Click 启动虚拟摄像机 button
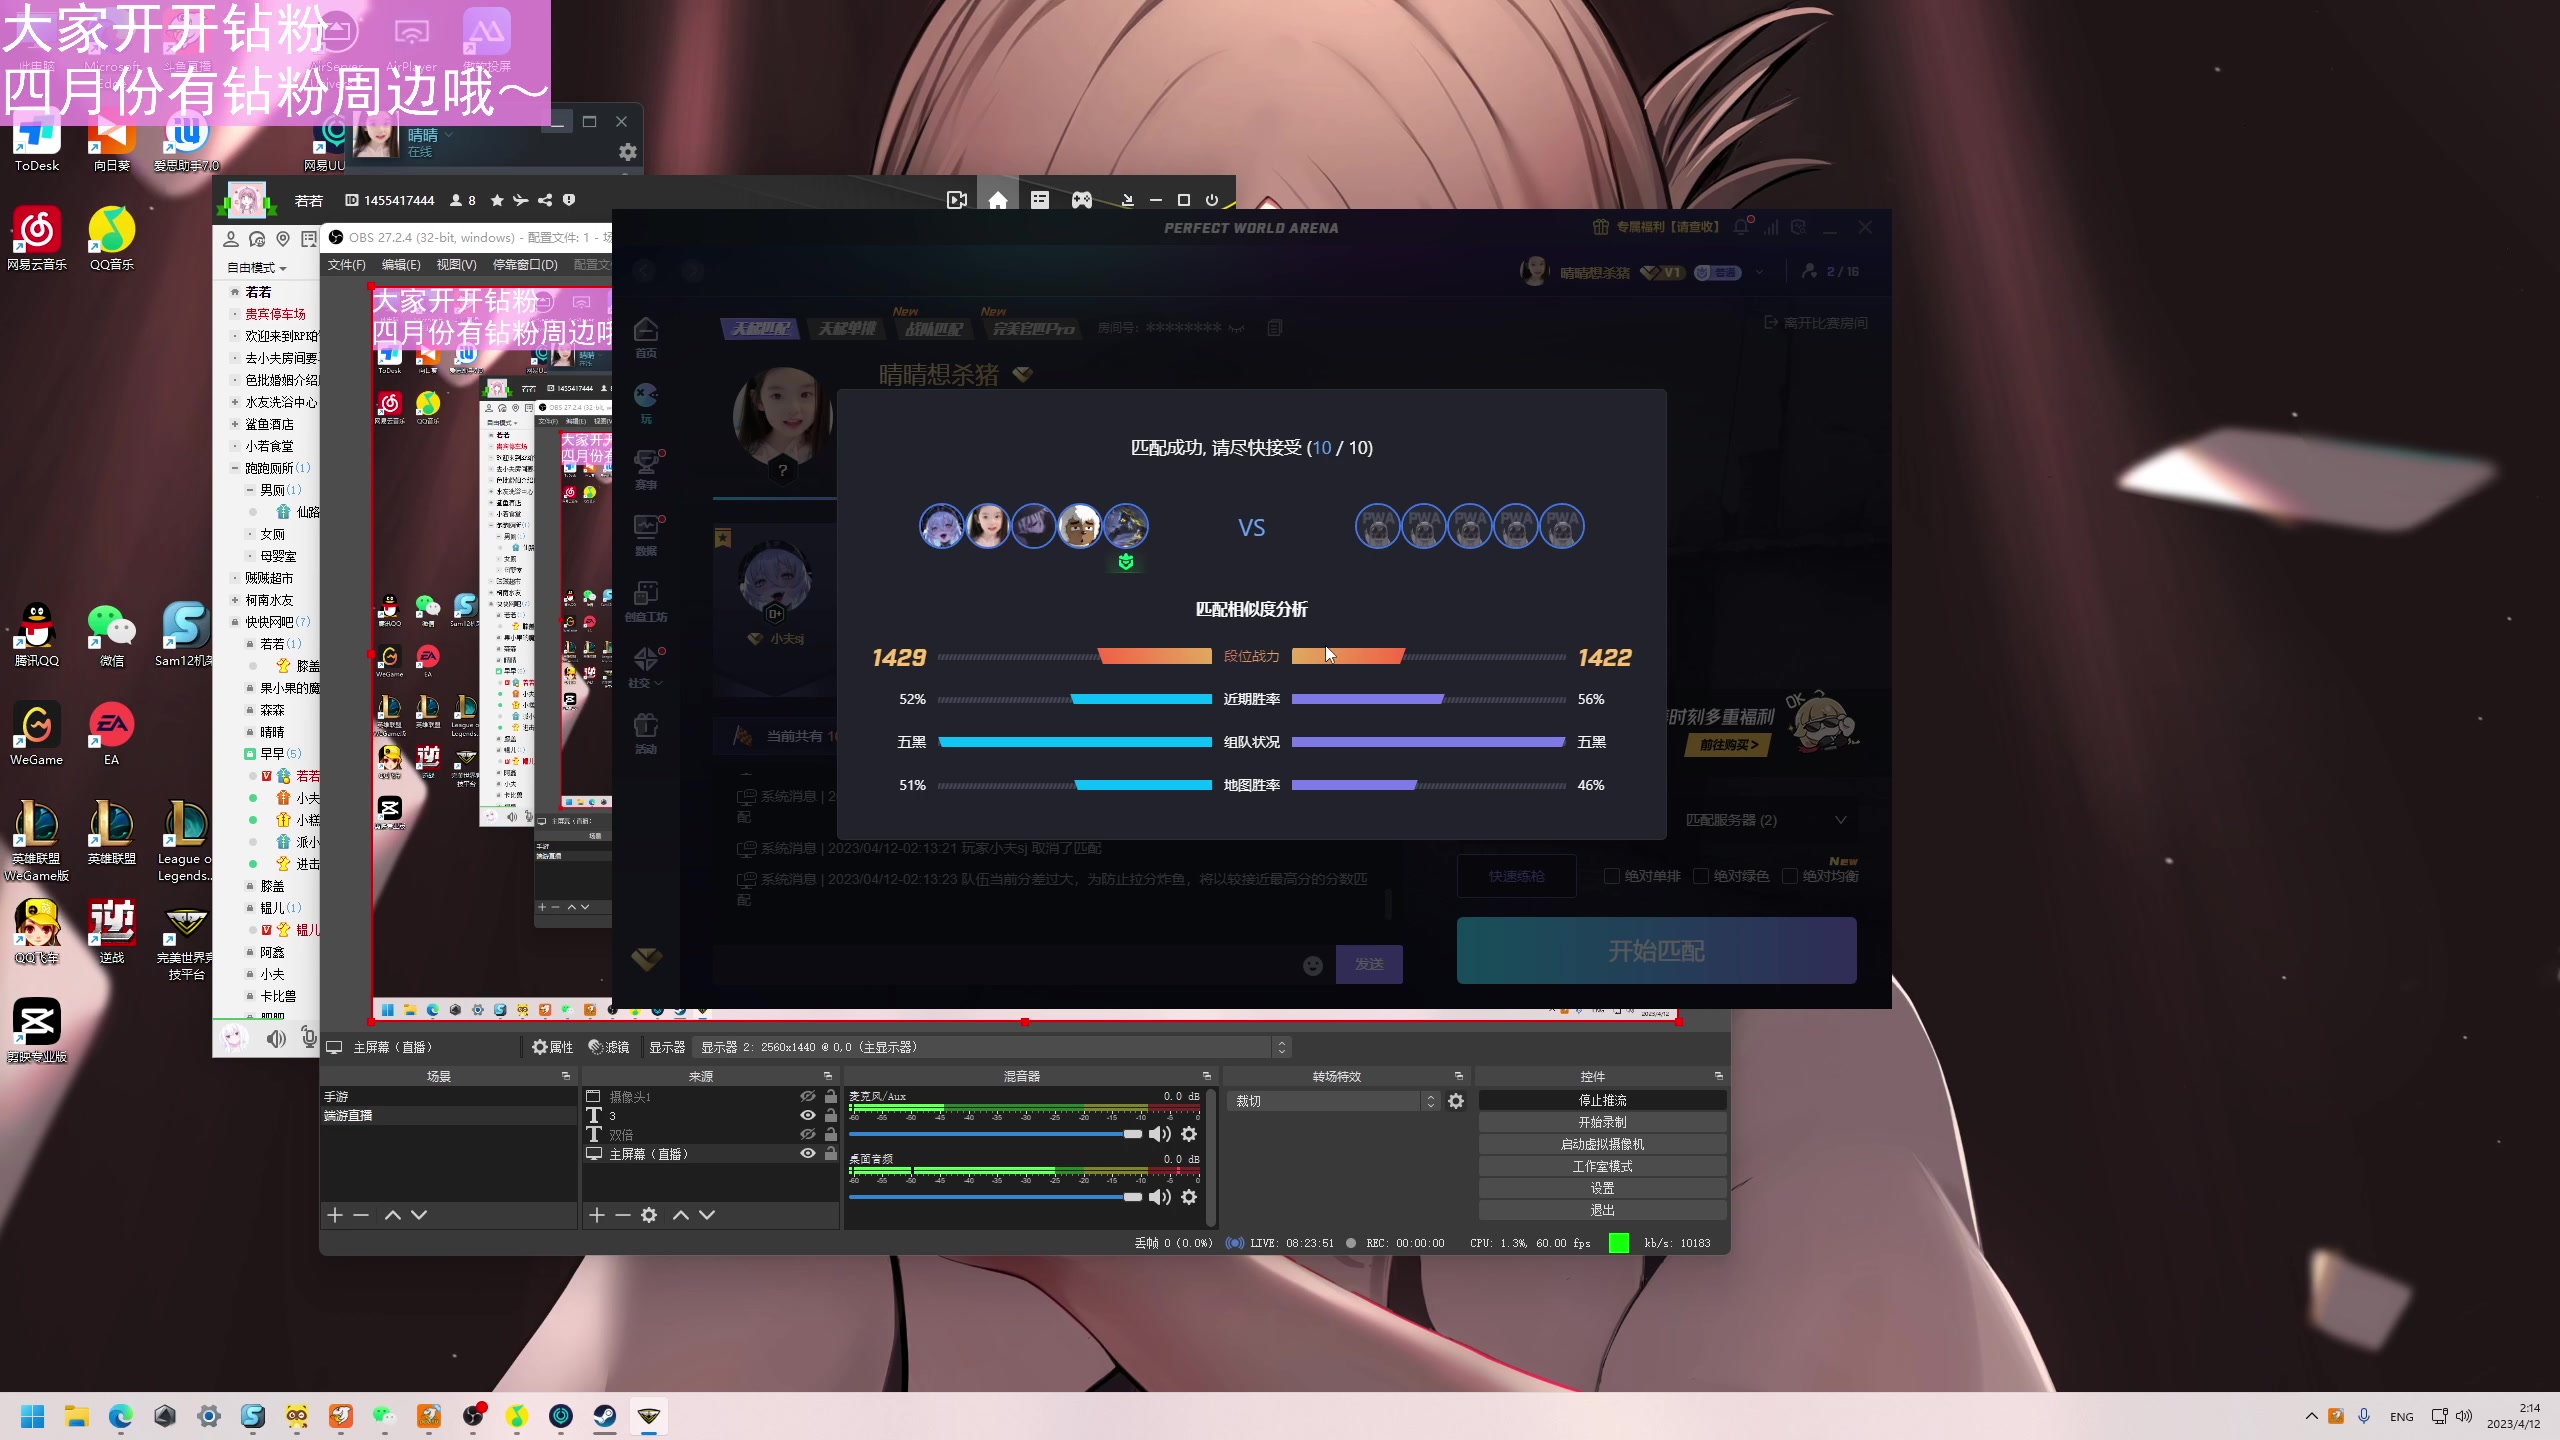Image resolution: width=2560 pixels, height=1440 pixels. (1602, 1144)
